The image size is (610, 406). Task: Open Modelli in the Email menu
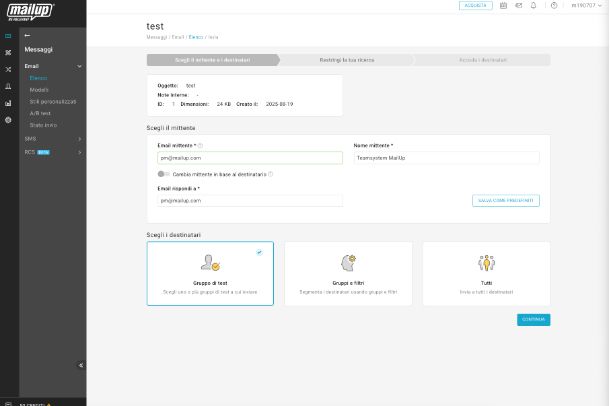coord(39,89)
